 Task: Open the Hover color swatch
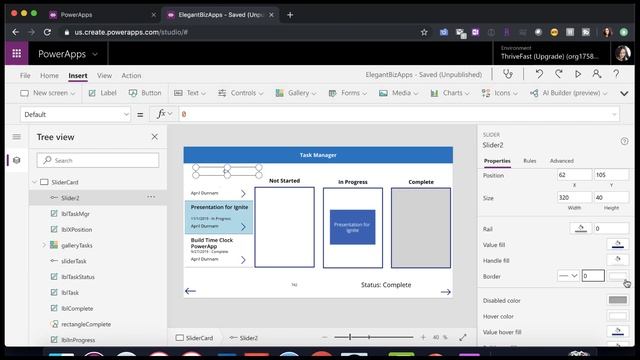coord(618,316)
